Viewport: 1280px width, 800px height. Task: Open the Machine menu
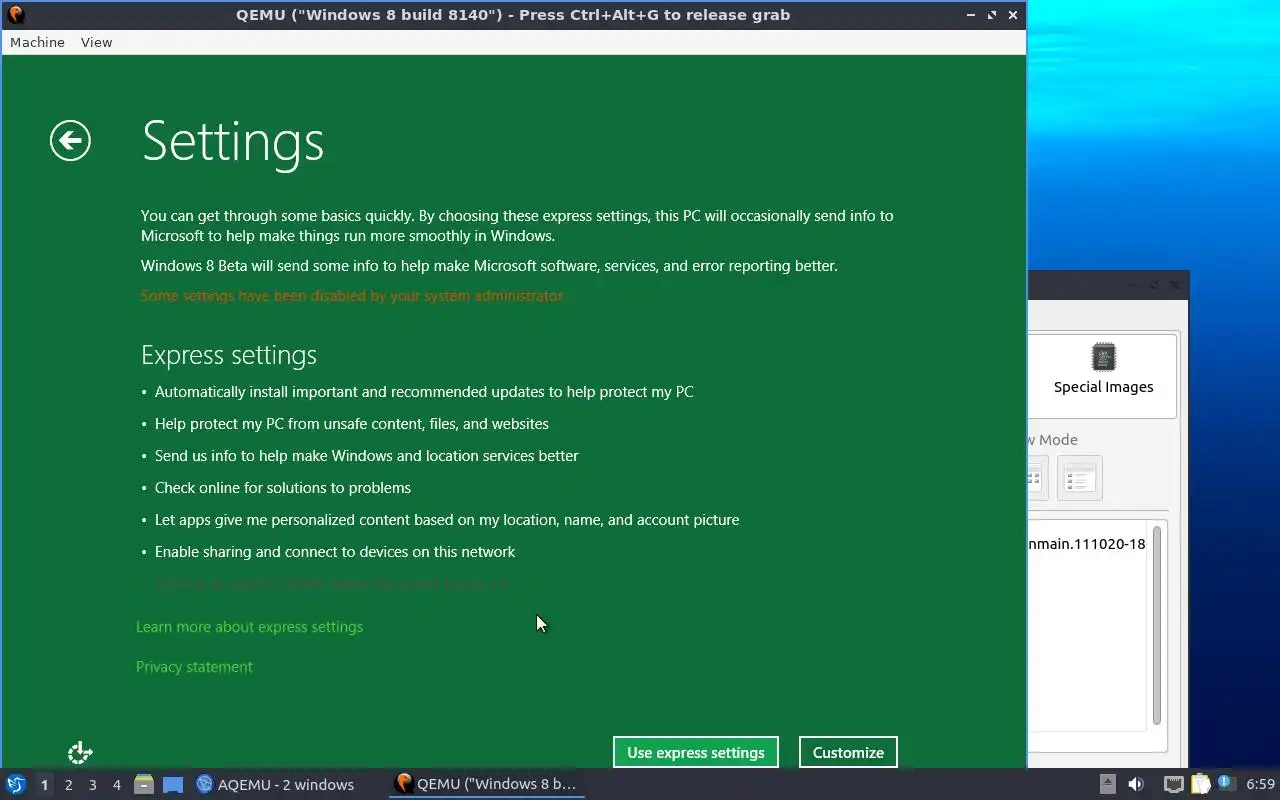(x=37, y=42)
